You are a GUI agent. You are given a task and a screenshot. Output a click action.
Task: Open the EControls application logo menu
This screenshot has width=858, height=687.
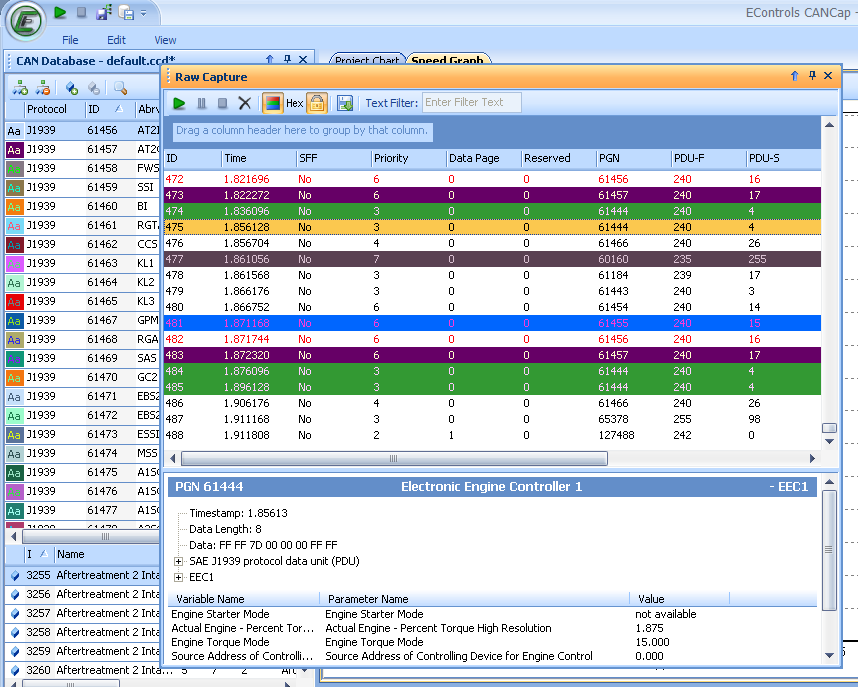(x=25, y=21)
